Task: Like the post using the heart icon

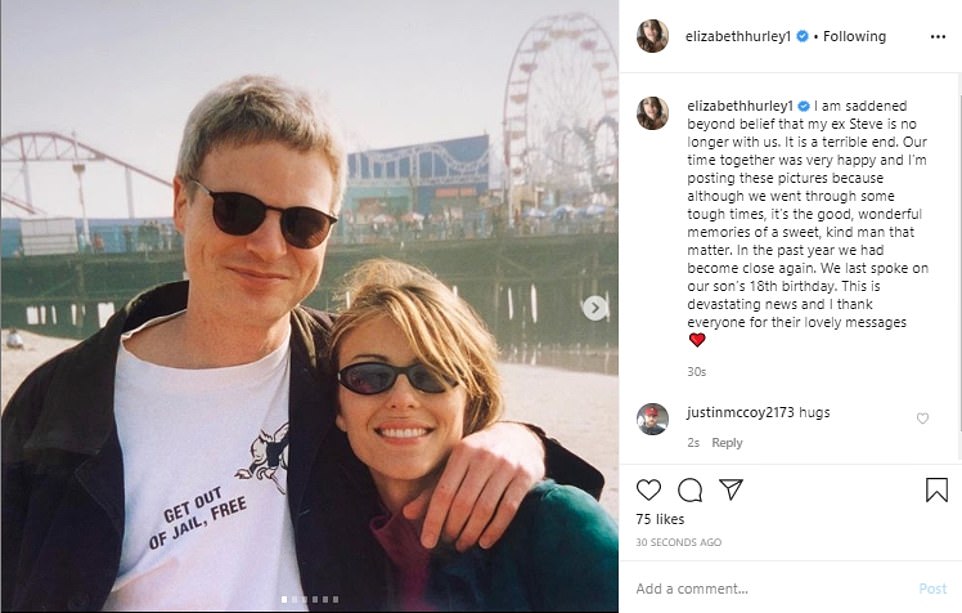Action: pyautogui.click(x=648, y=489)
